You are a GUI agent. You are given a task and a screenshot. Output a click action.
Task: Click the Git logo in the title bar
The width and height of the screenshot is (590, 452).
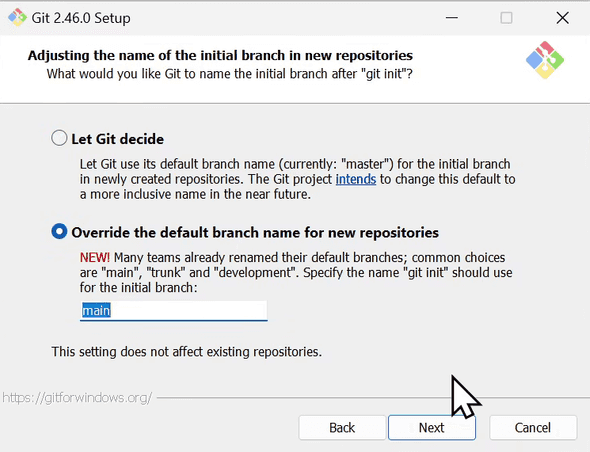(x=17, y=18)
